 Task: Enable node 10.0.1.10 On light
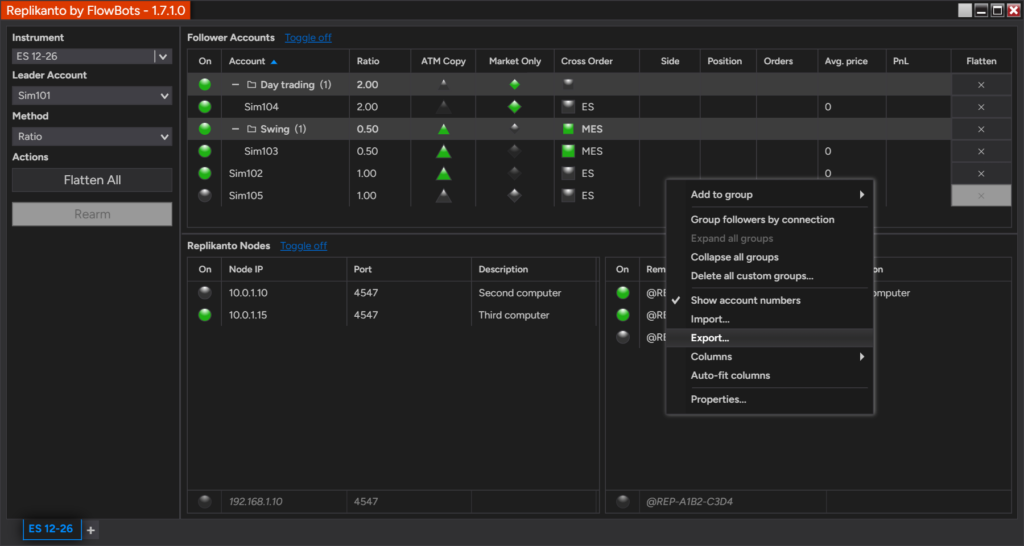coord(205,293)
